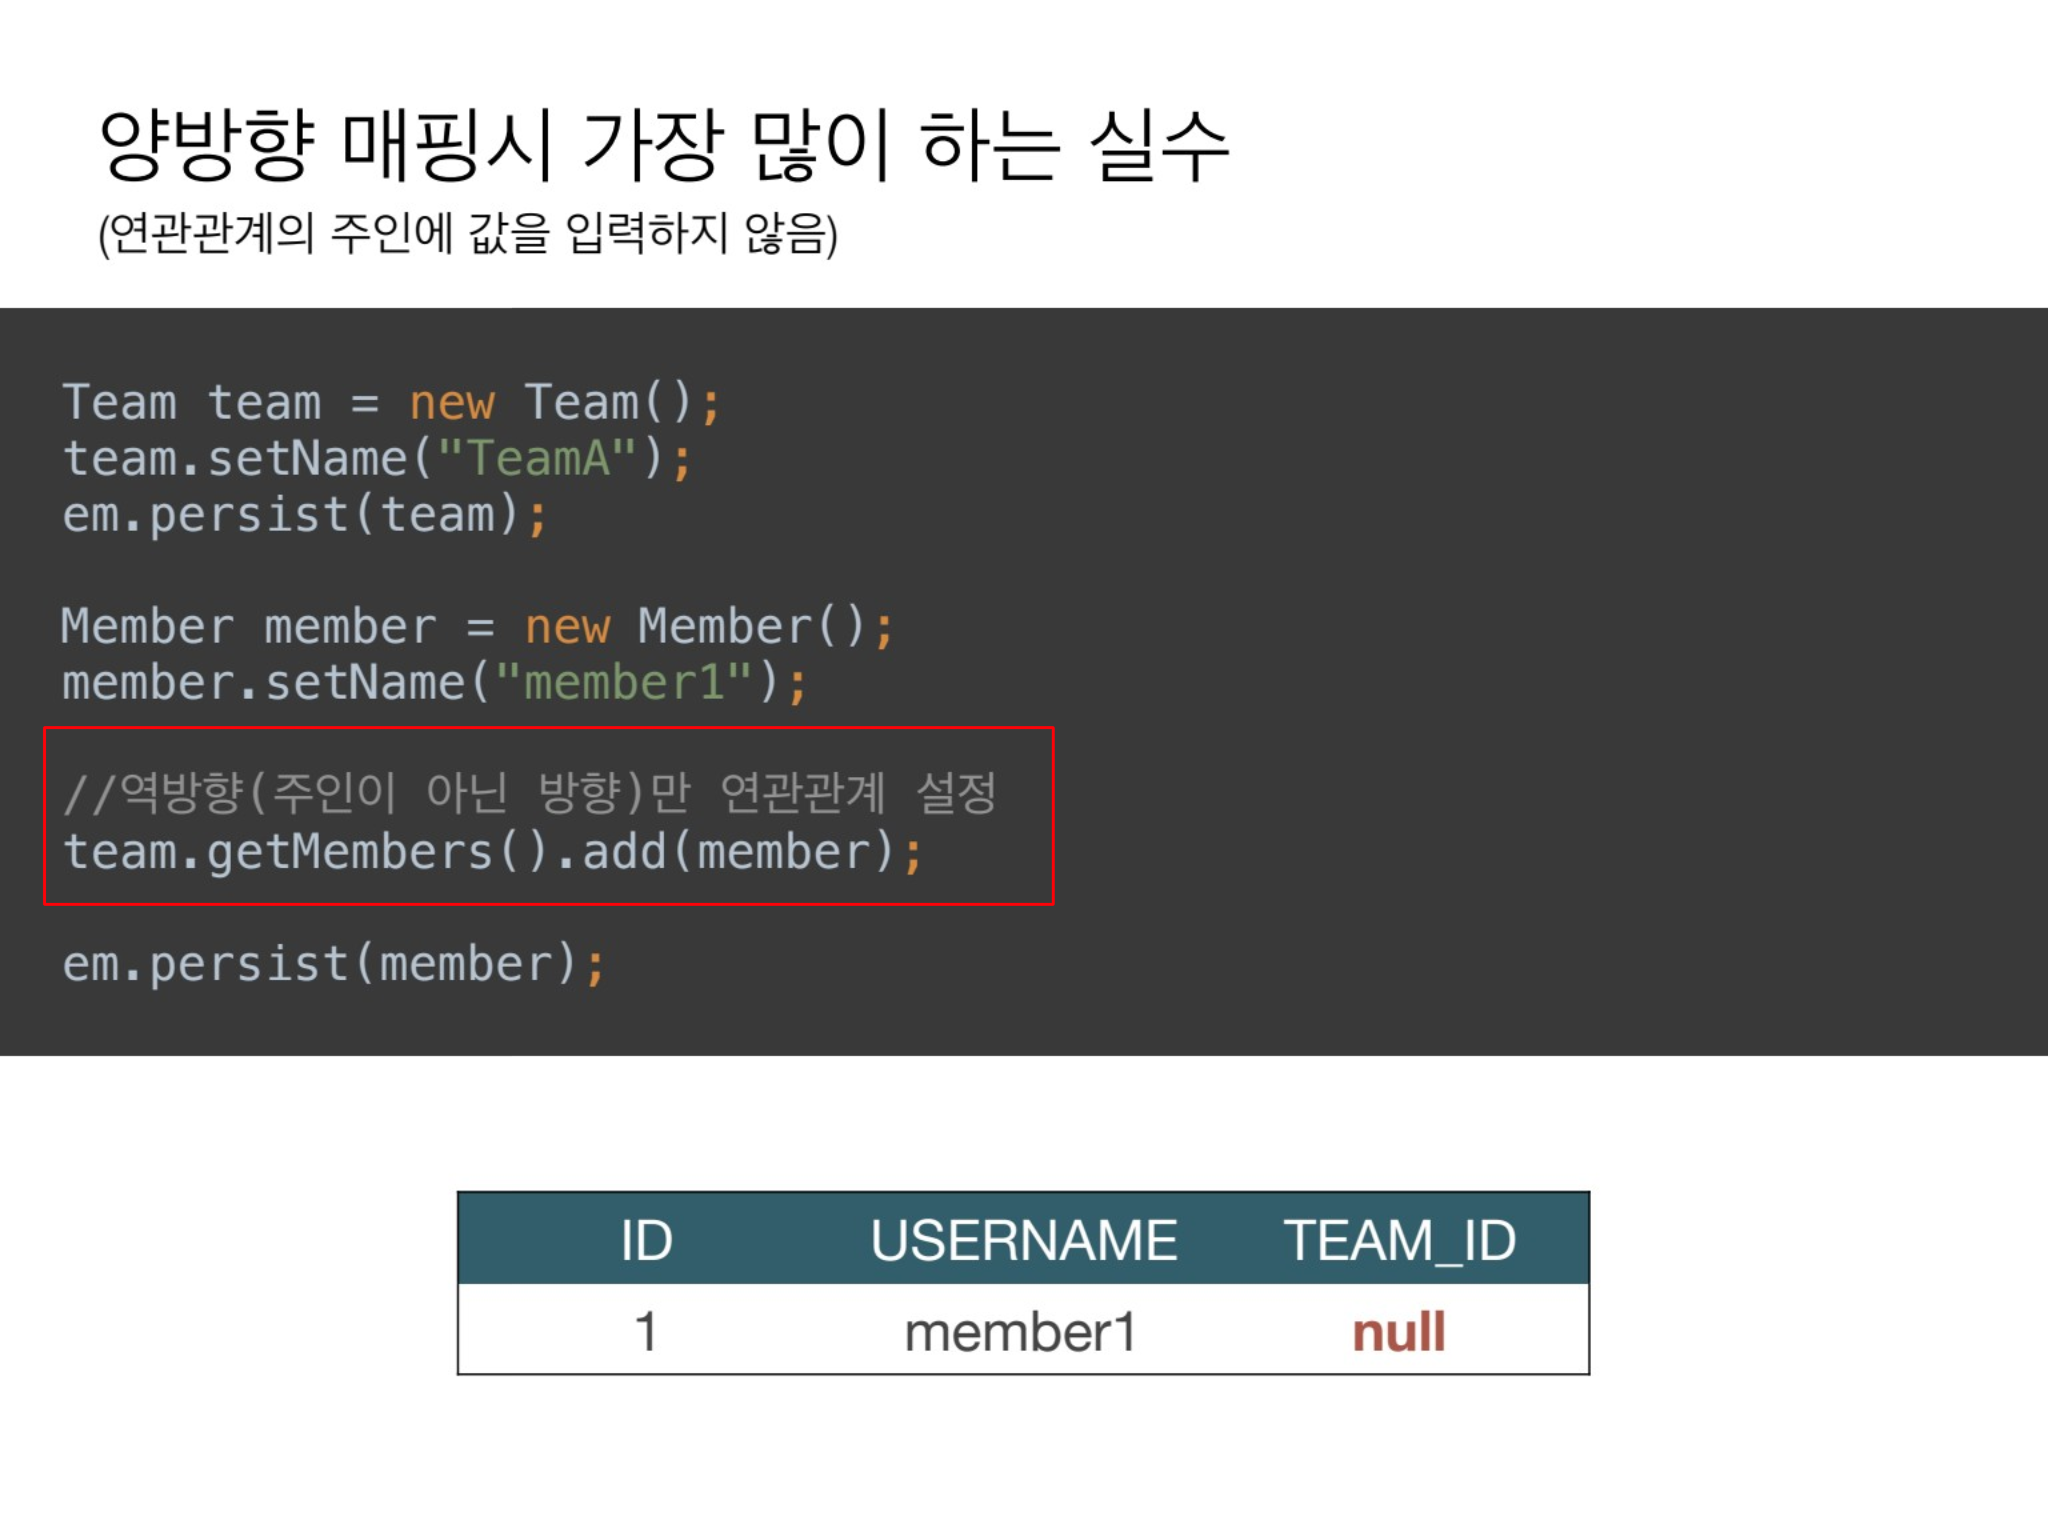Click the parenthesized subtitle under the title
The width and height of the screenshot is (2048, 1536).
pos(468,233)
